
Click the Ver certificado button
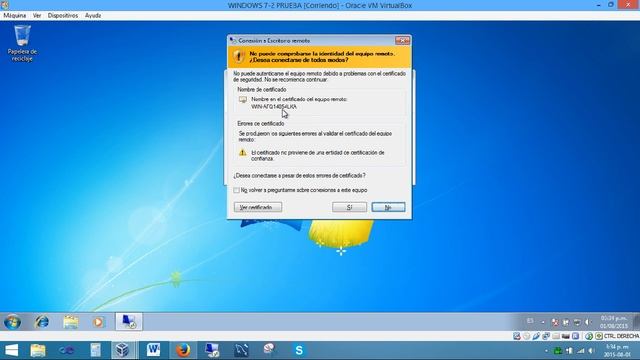tap(258, 207)
